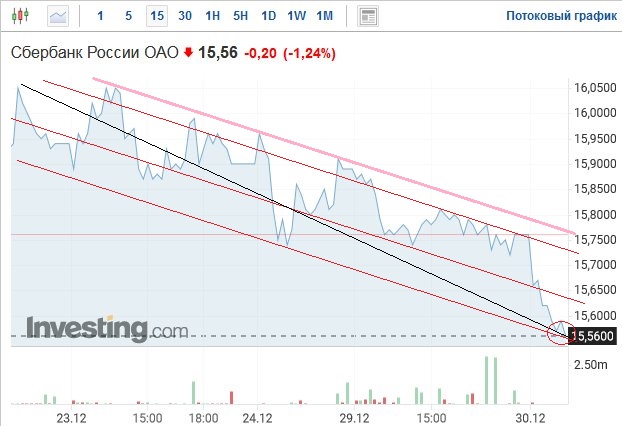Switch to candlestick chart type icon
Viewport: 622px width, 426px height.
[x=20, y=16]
